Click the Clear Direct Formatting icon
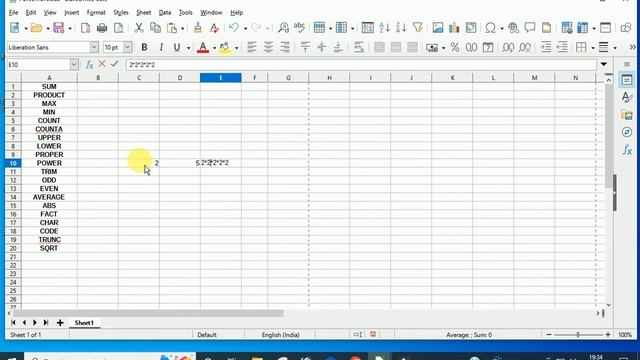This screenshot has width=640, height=360. [214, 28]
